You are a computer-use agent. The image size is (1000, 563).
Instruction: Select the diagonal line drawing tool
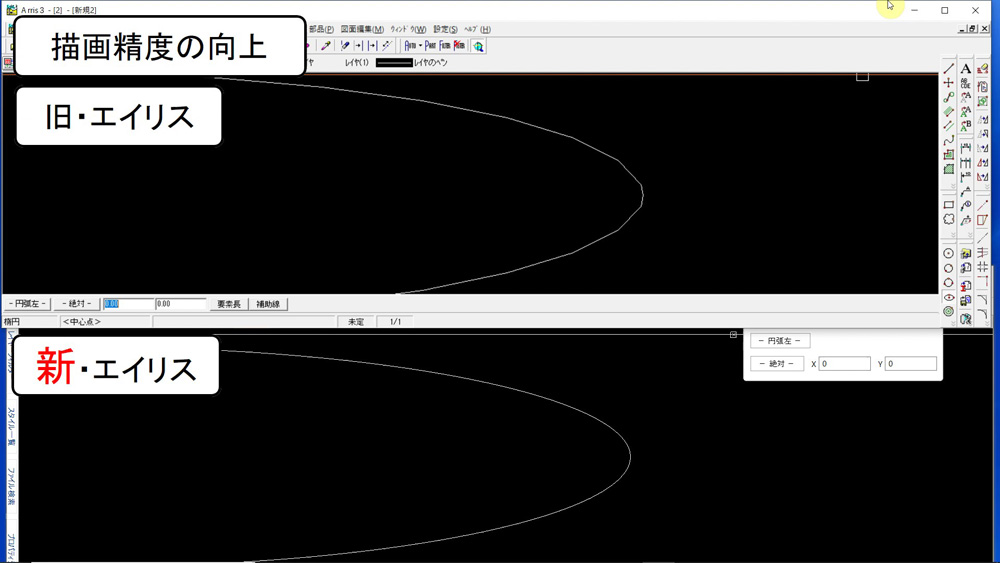coord(948,69)
